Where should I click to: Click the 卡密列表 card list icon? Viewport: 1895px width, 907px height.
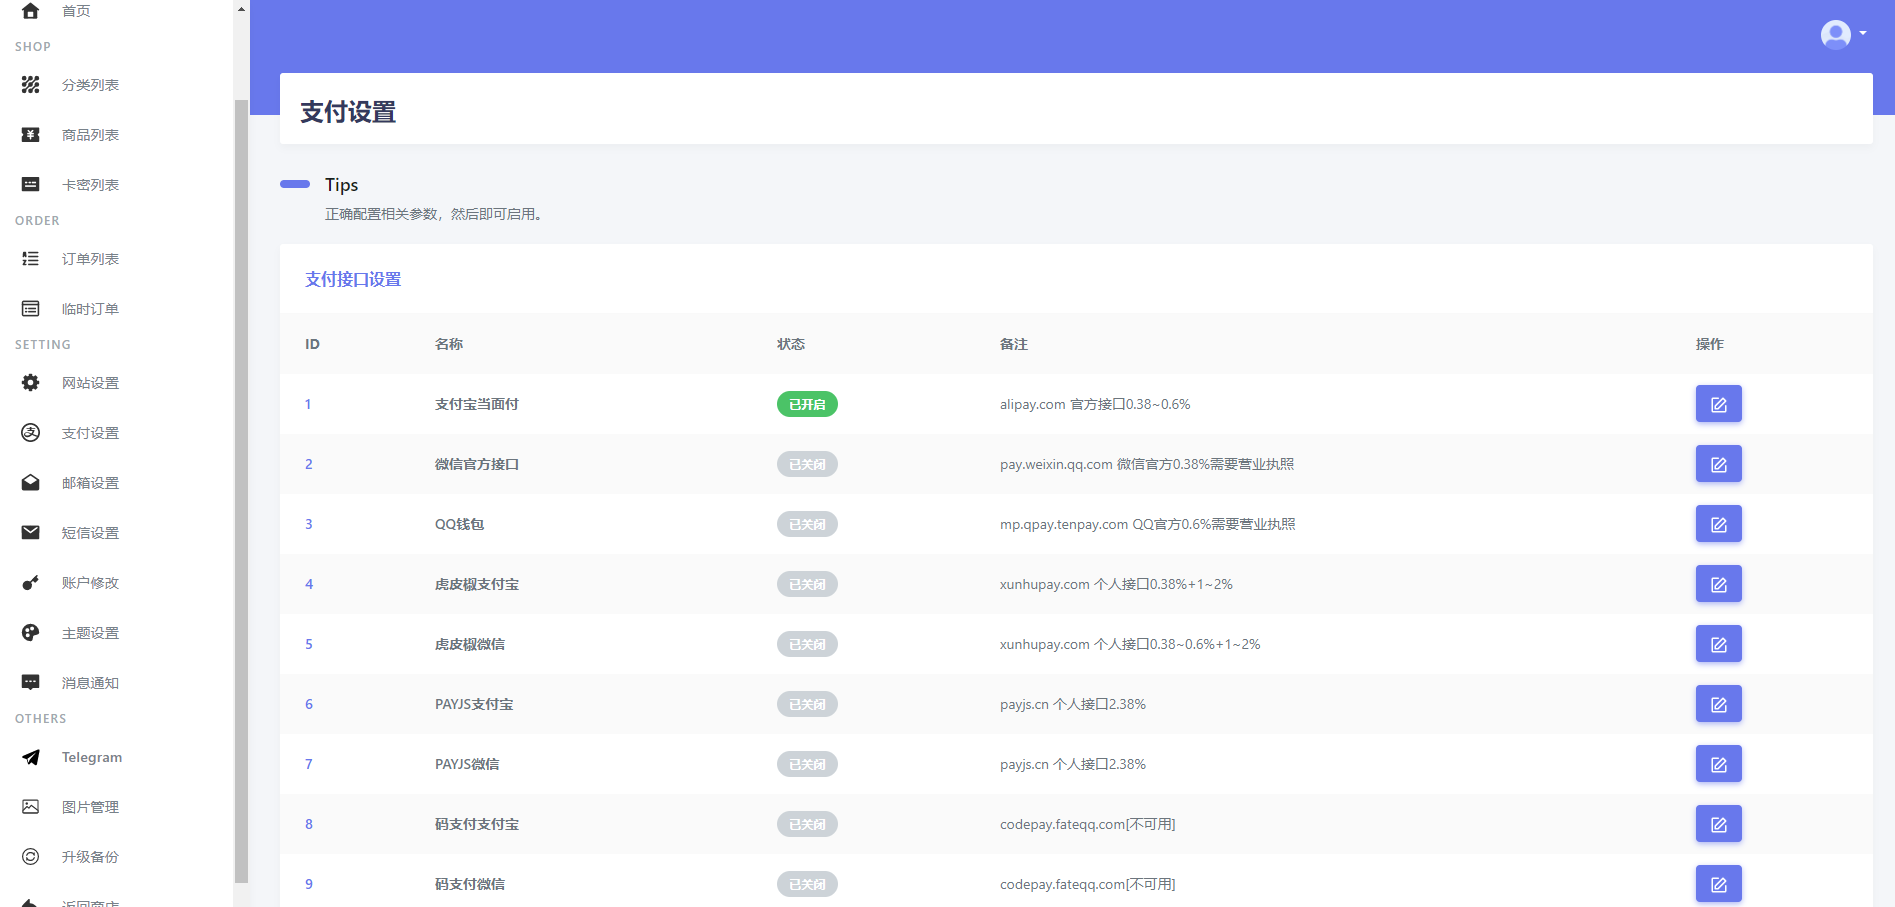pyautogui.click(x=30, y=184)
